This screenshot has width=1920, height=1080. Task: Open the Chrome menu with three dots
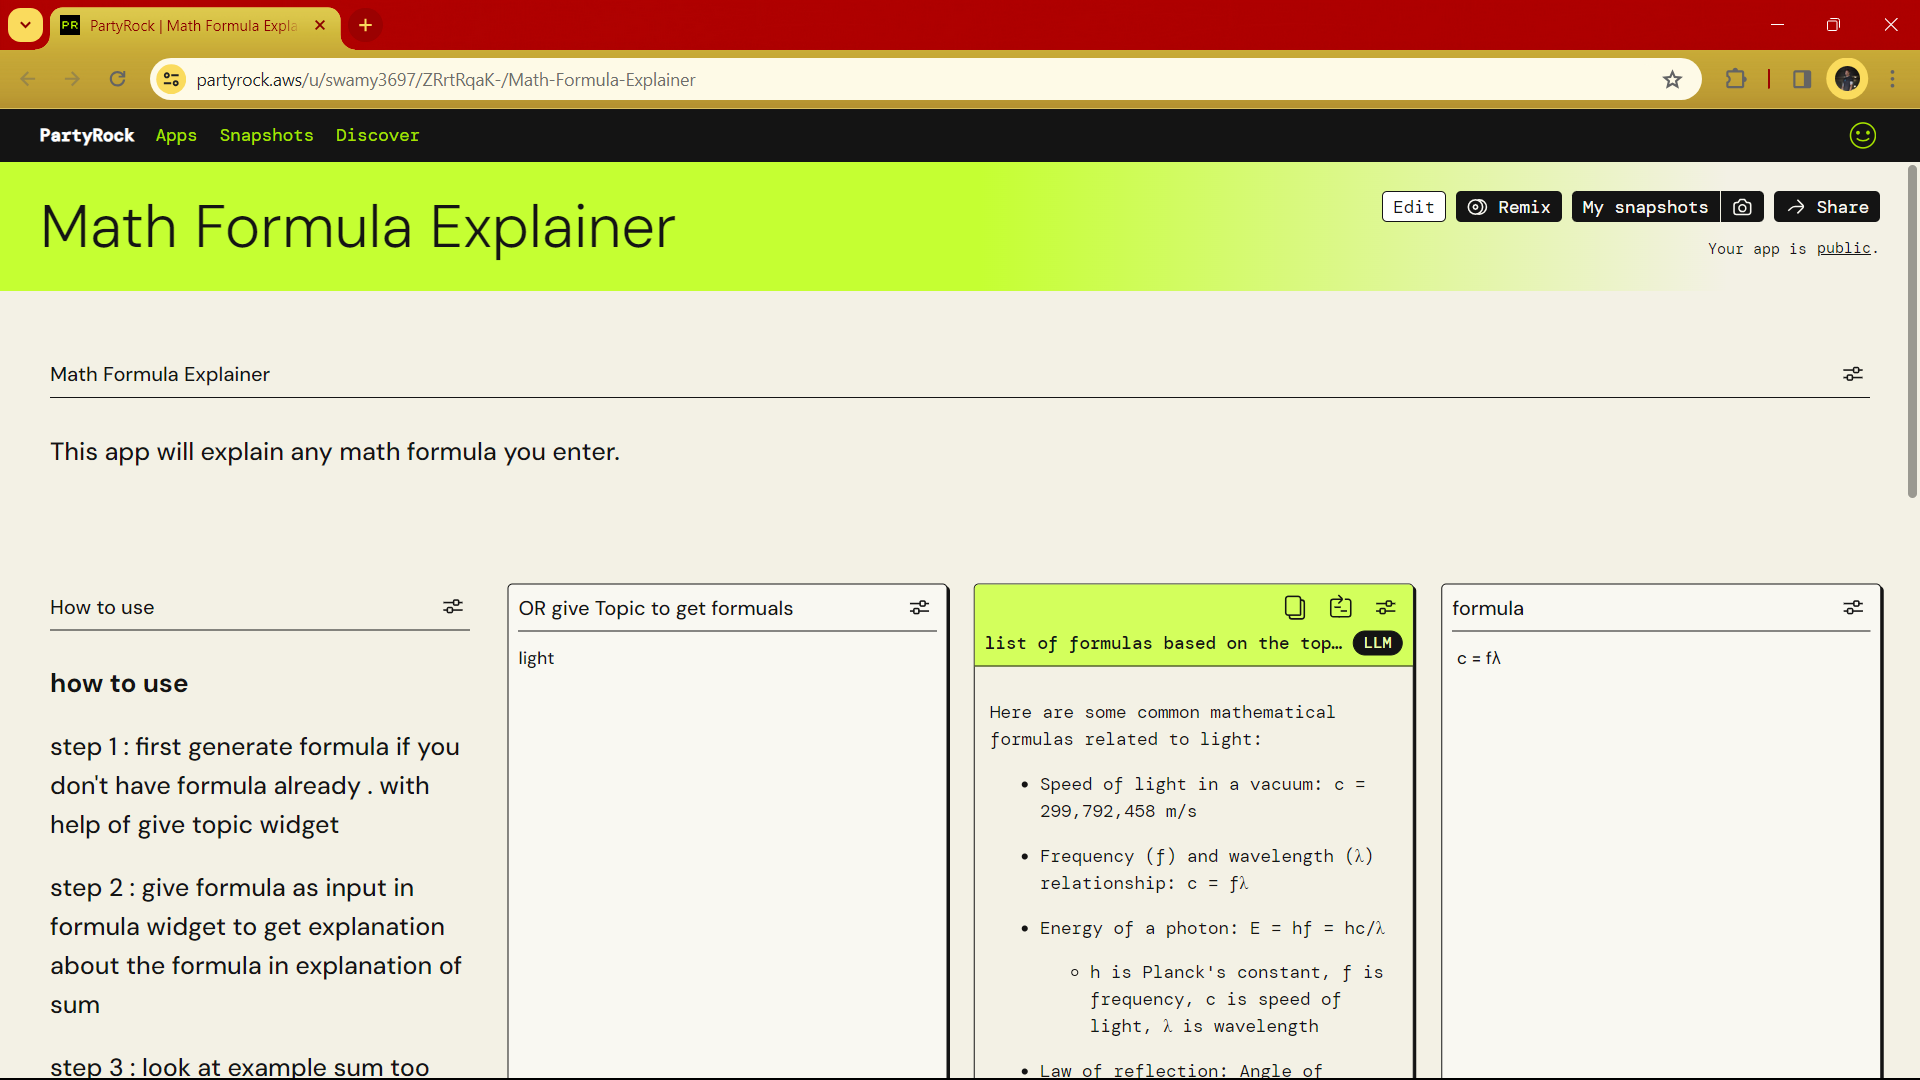[1893, 79]
